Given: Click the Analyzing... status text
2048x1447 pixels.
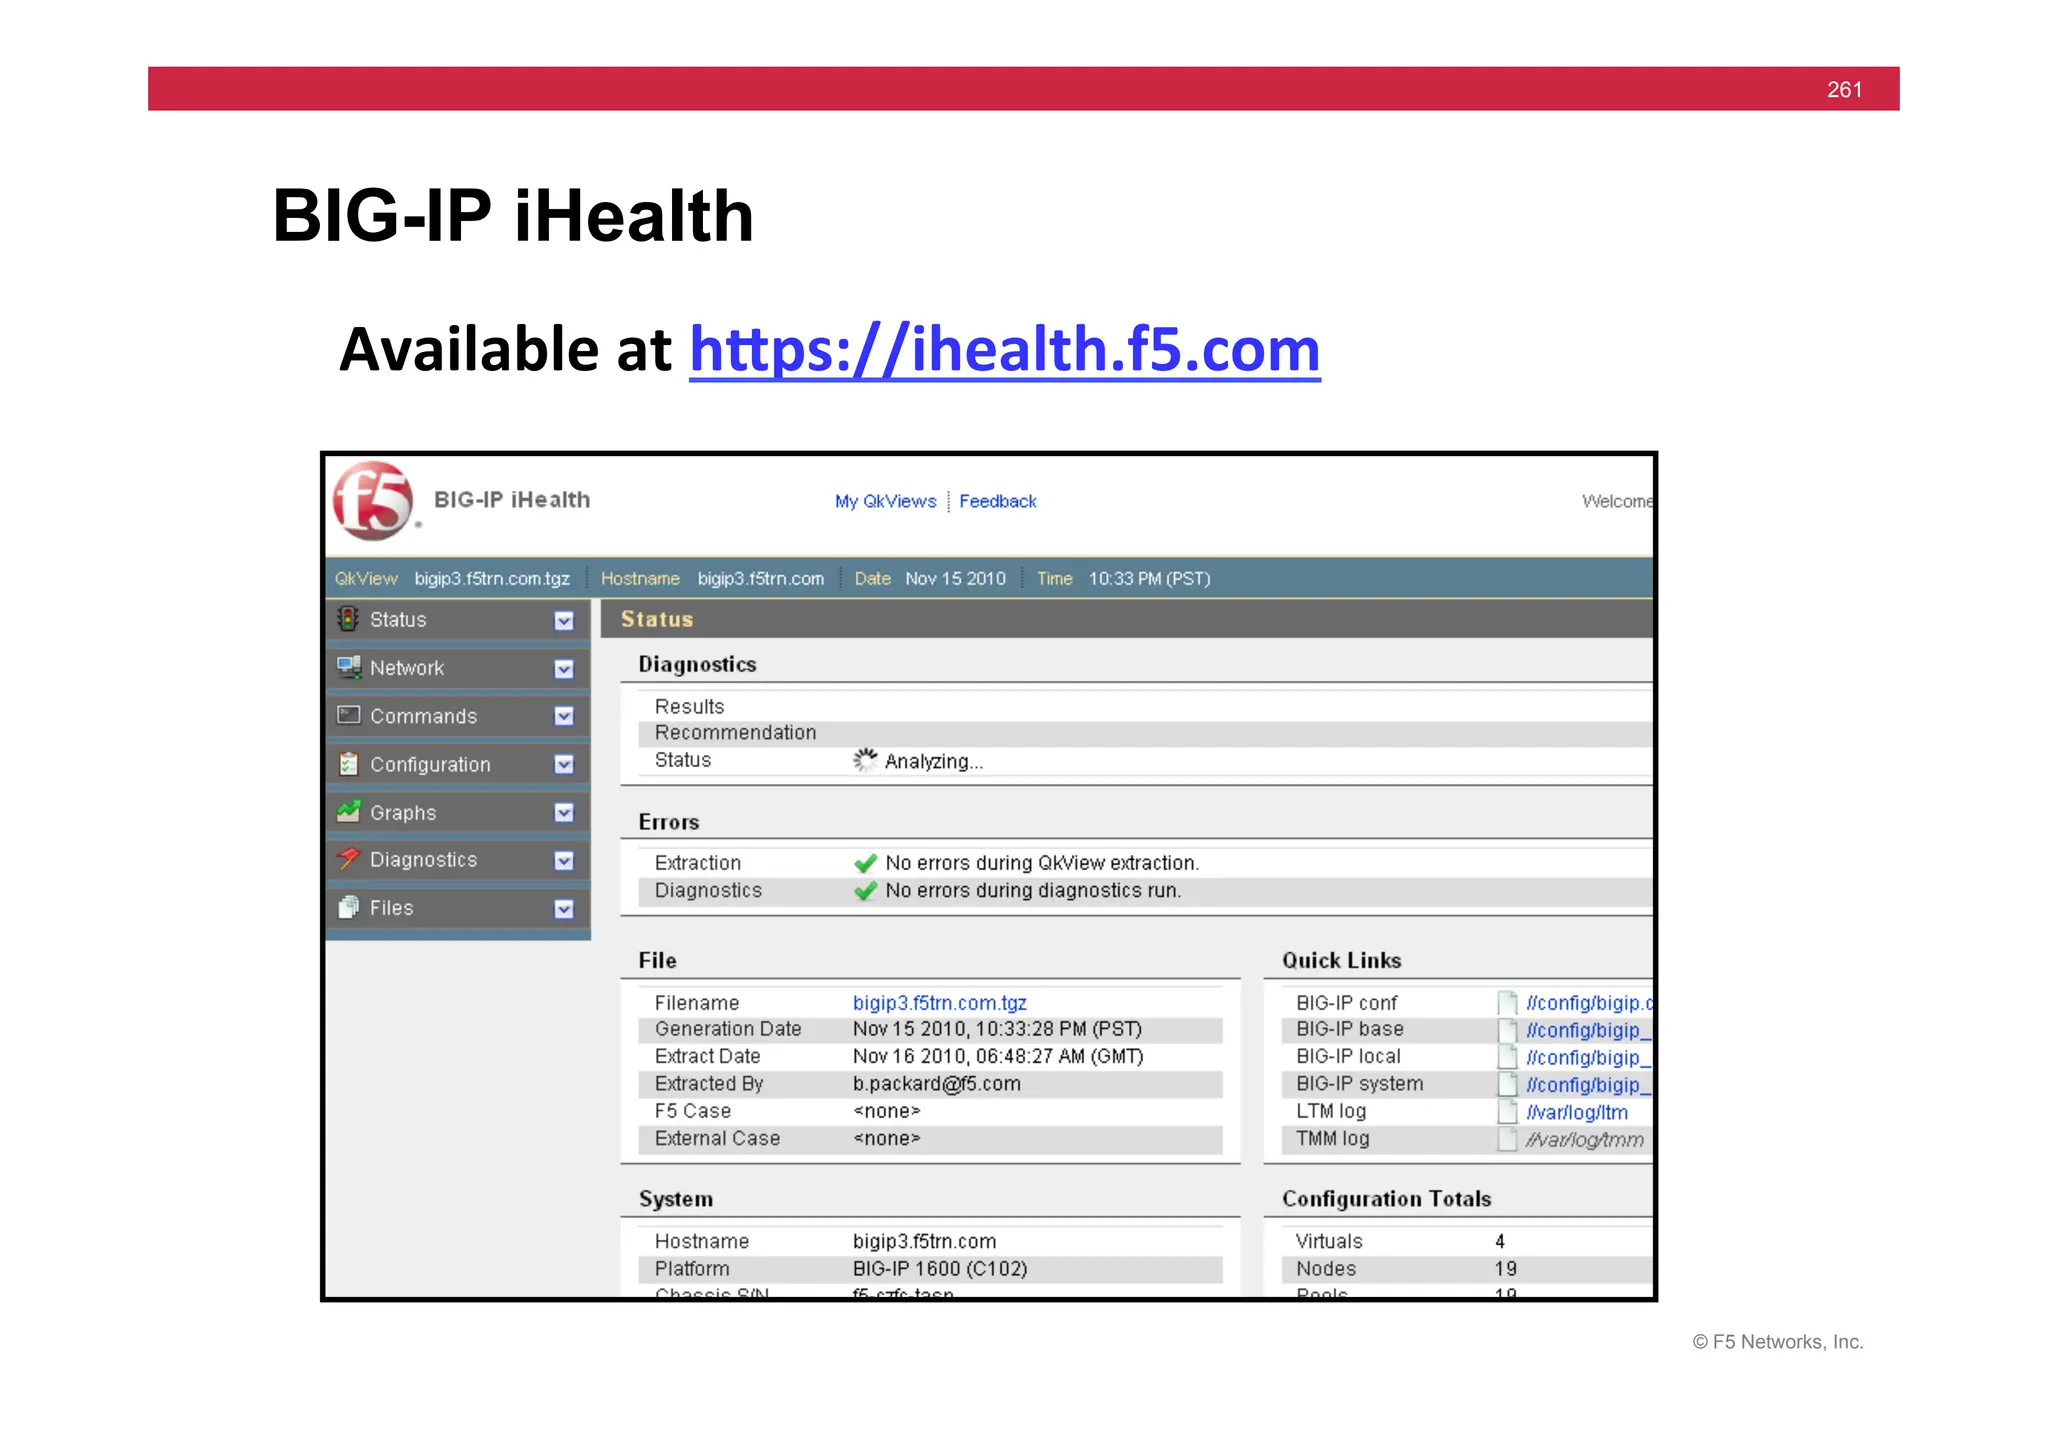Looking at the screenshot, I should [x=934, y=762].
